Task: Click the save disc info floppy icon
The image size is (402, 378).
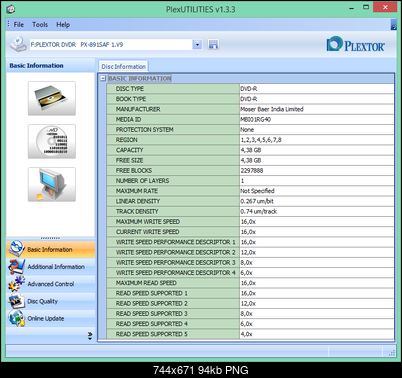Action: tap(213, 44)
